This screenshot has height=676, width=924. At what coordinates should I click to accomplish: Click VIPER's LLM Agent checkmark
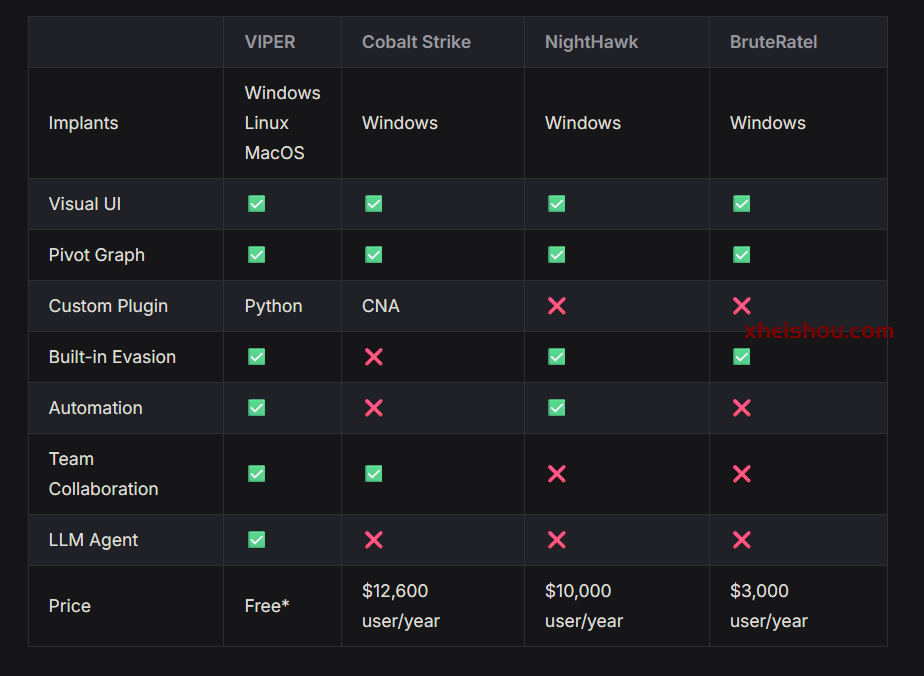click(x=256, y=540)
